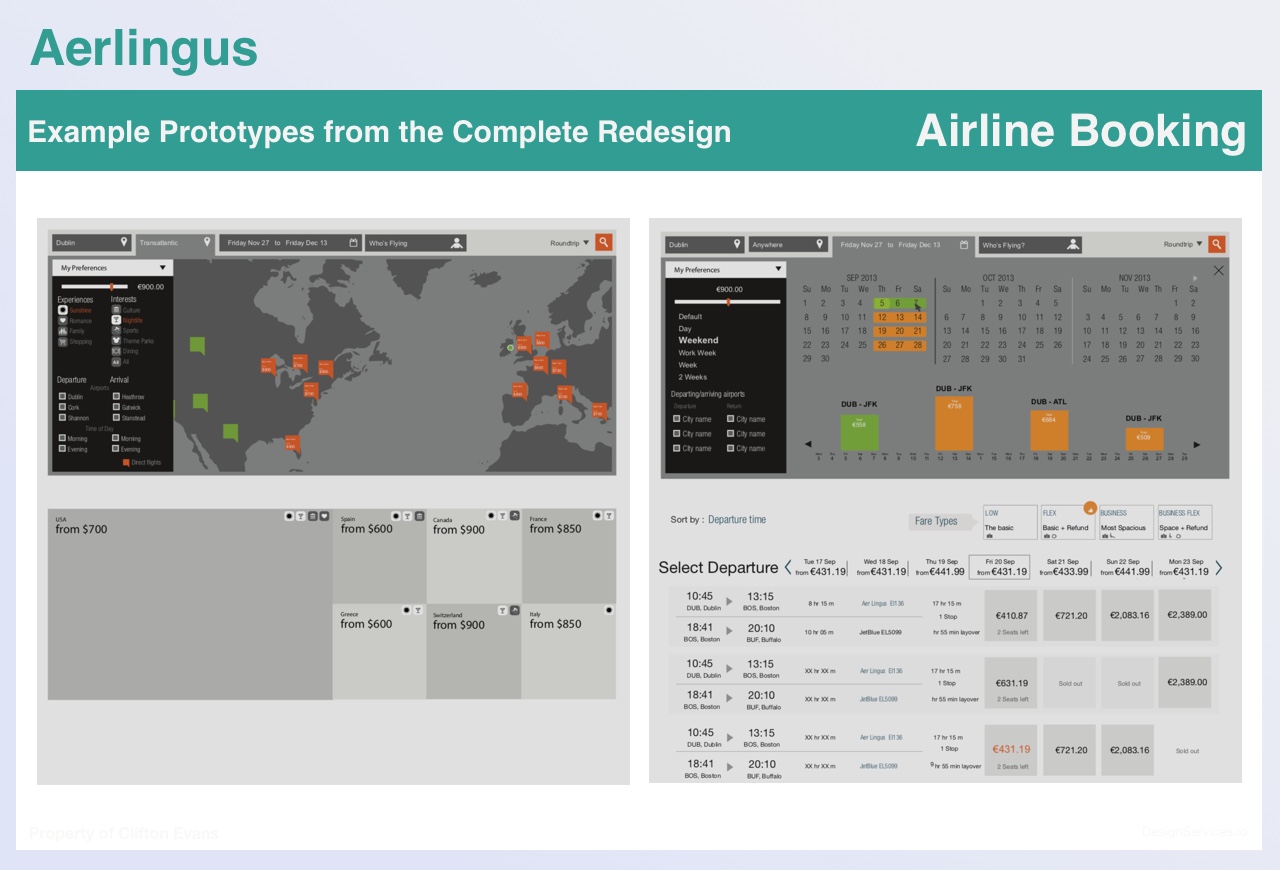This screenshot has height=870, width=1280.
Task: Open Roundtrip dropdown in calendar prototype
Action: (x=1183, y=244)
